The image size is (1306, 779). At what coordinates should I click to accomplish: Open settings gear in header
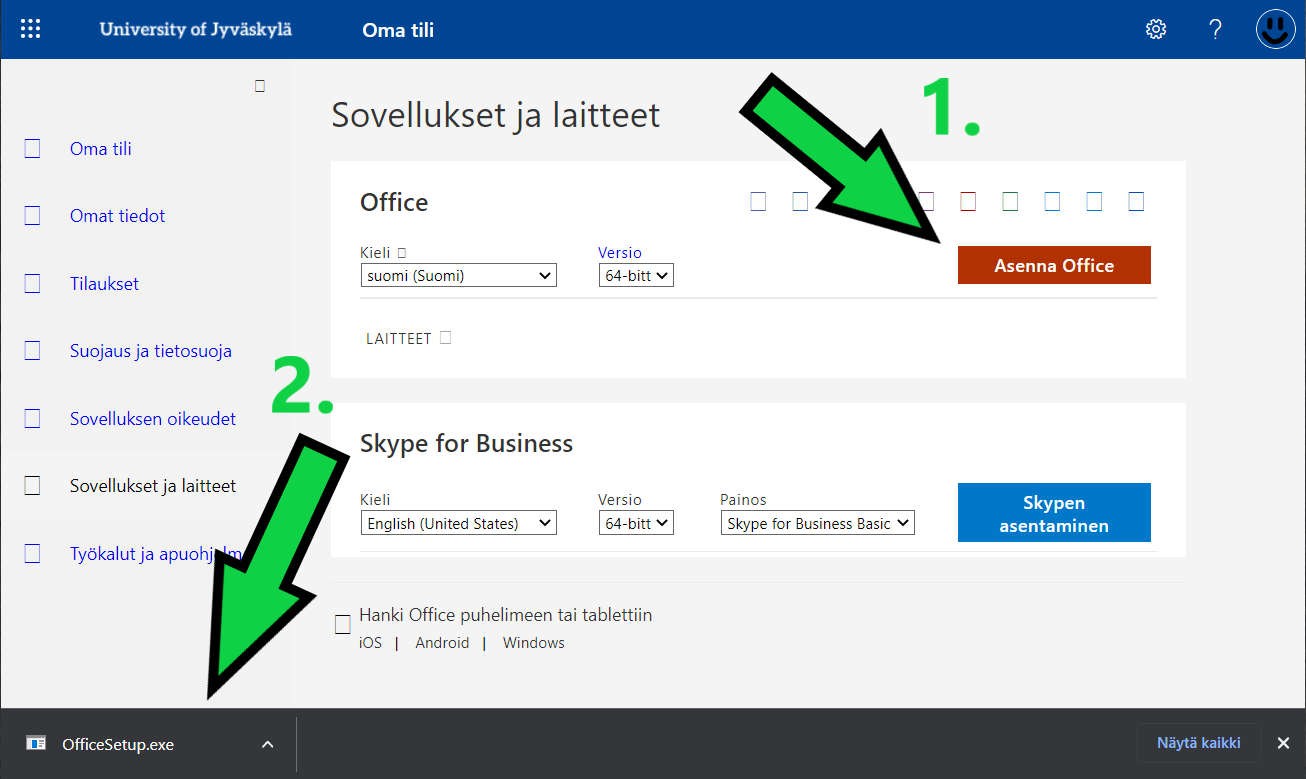tap(1155, 29)
